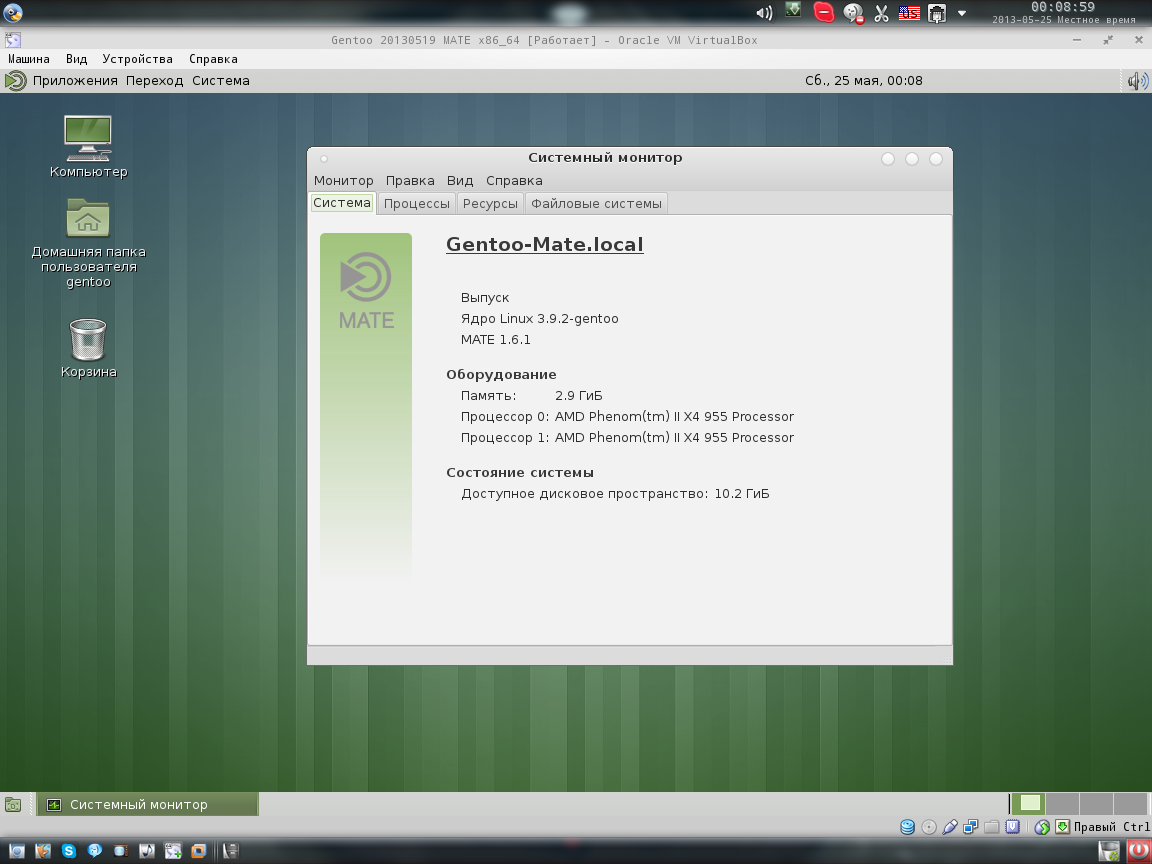Click the 'Ядро Linux 3.9.2-gentoo' text
The height and width of the screenshot is (864, 1152).
pyautogui.click(x=539, y=319)
